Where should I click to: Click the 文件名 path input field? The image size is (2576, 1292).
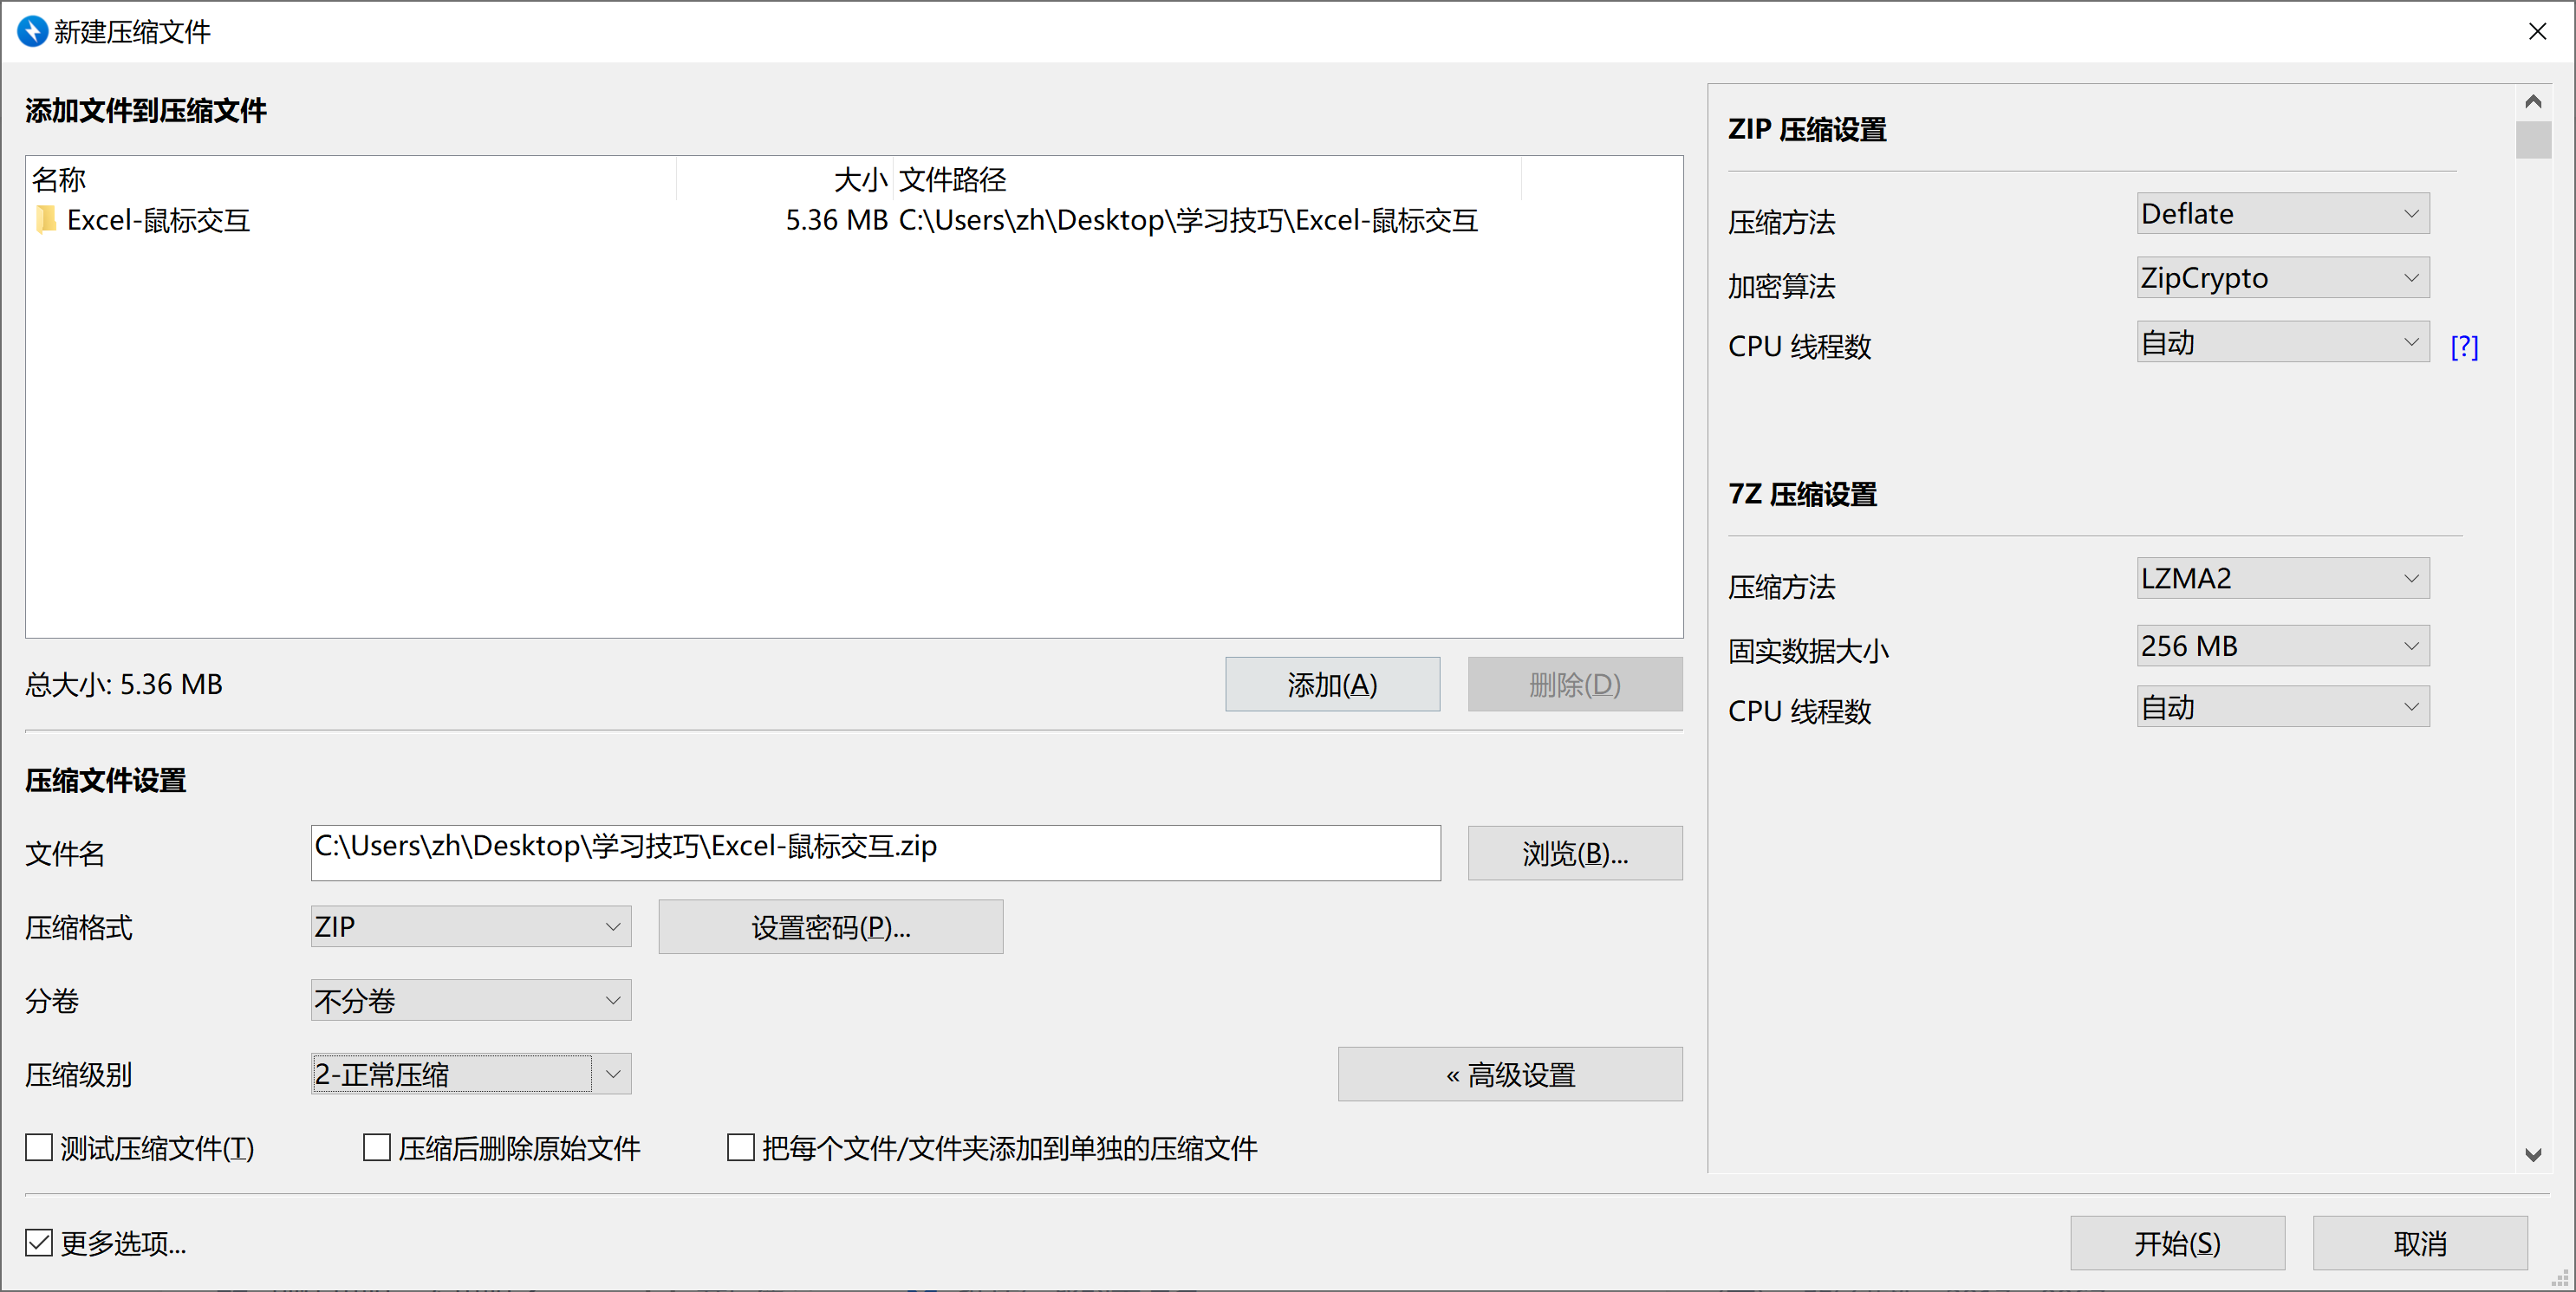pos(876,853)
